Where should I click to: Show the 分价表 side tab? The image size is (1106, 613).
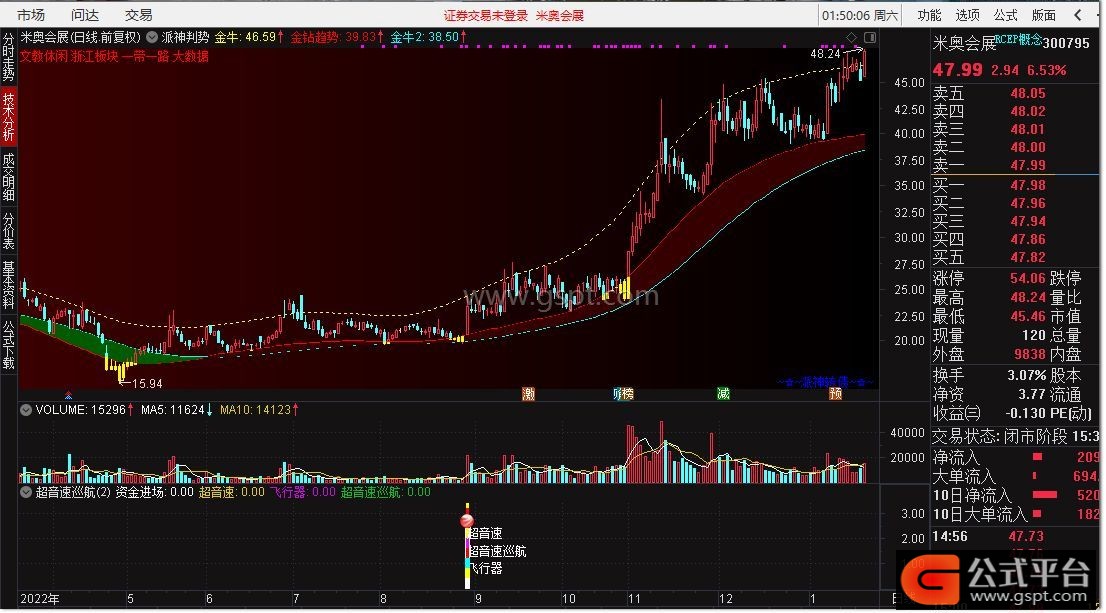[x=8, y=231]
